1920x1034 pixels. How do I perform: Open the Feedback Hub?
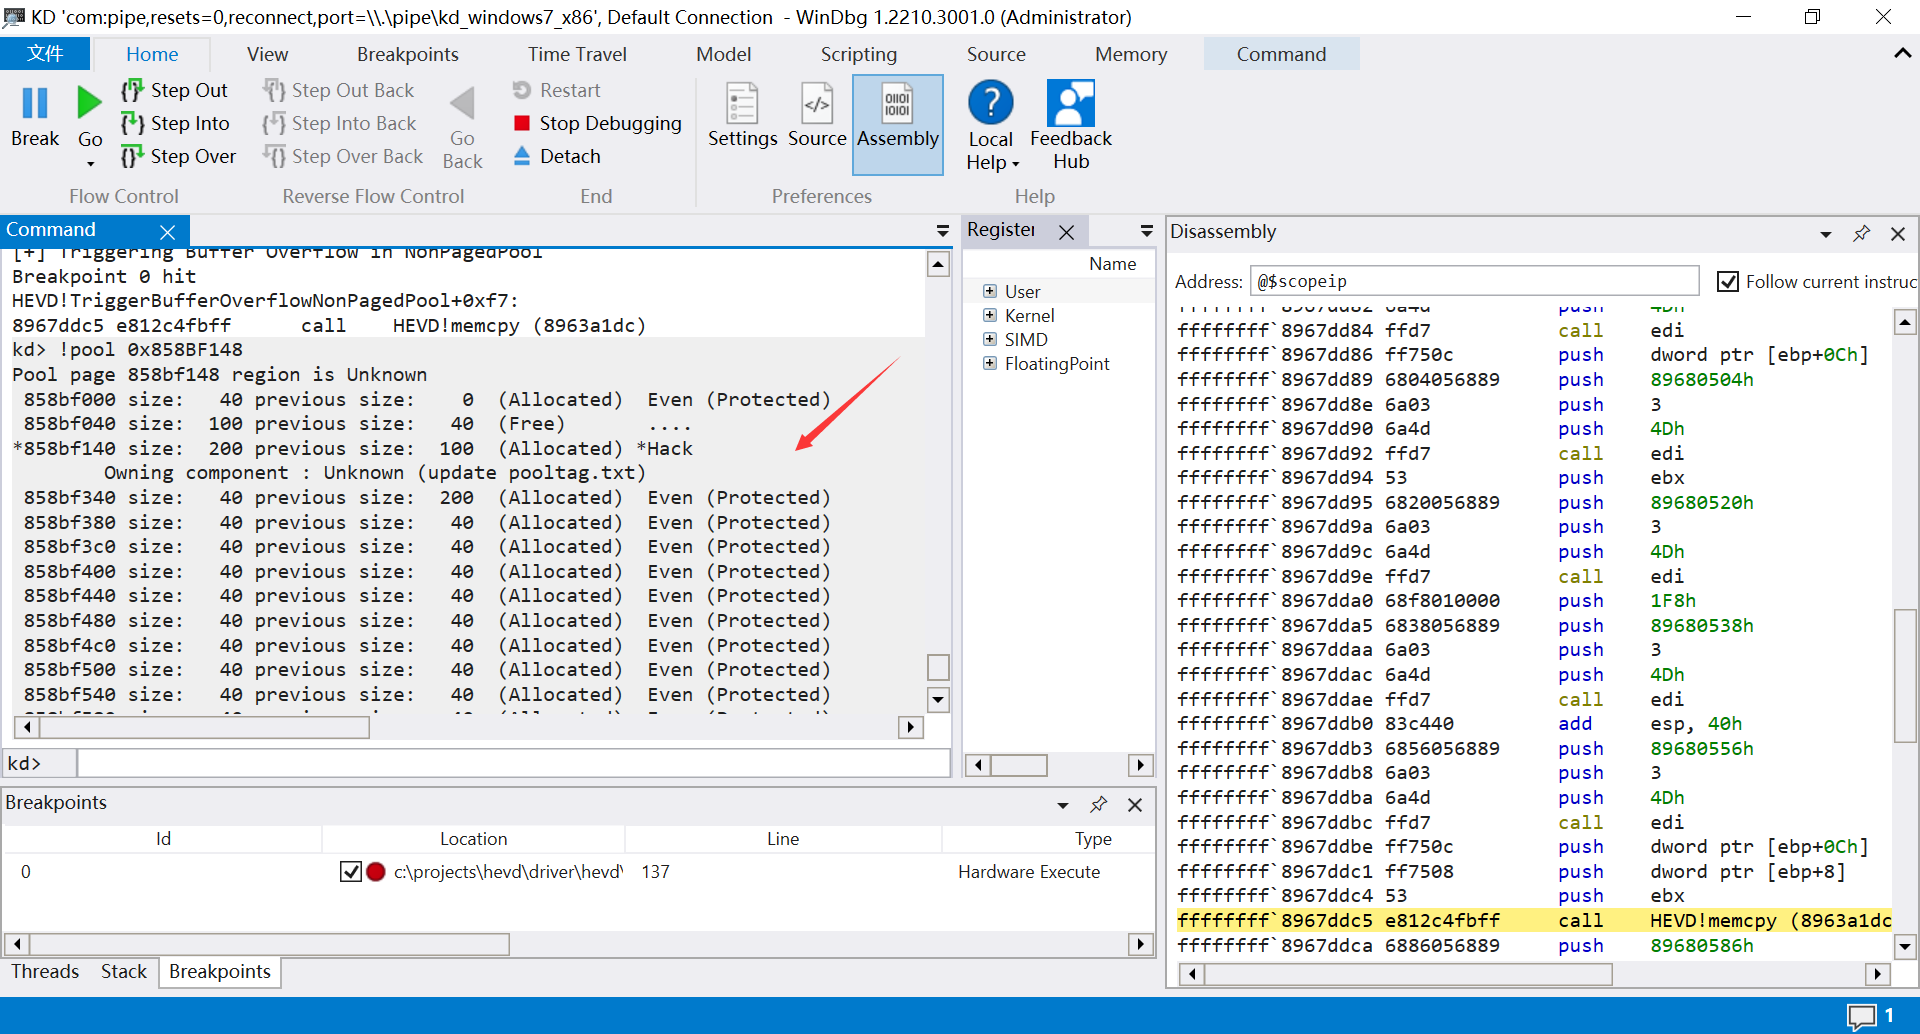click(1071, 125)
